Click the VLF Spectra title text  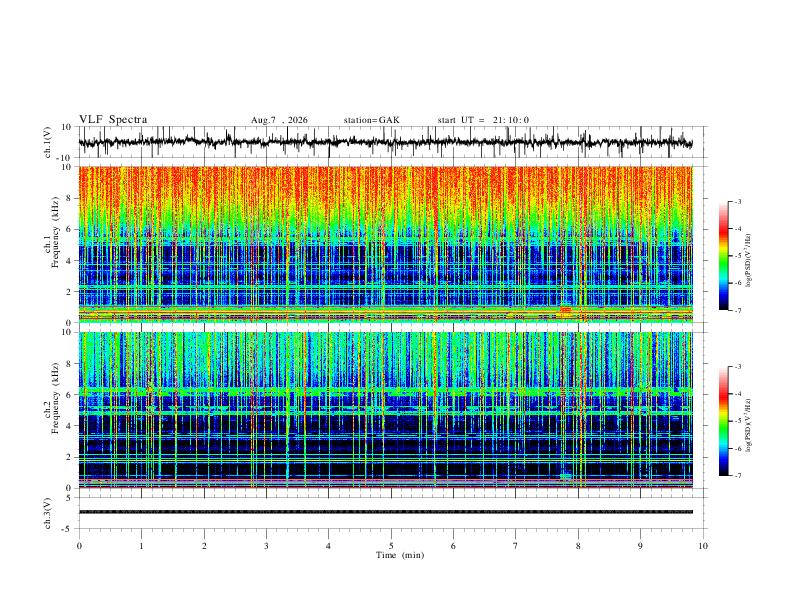coord(113,120)
